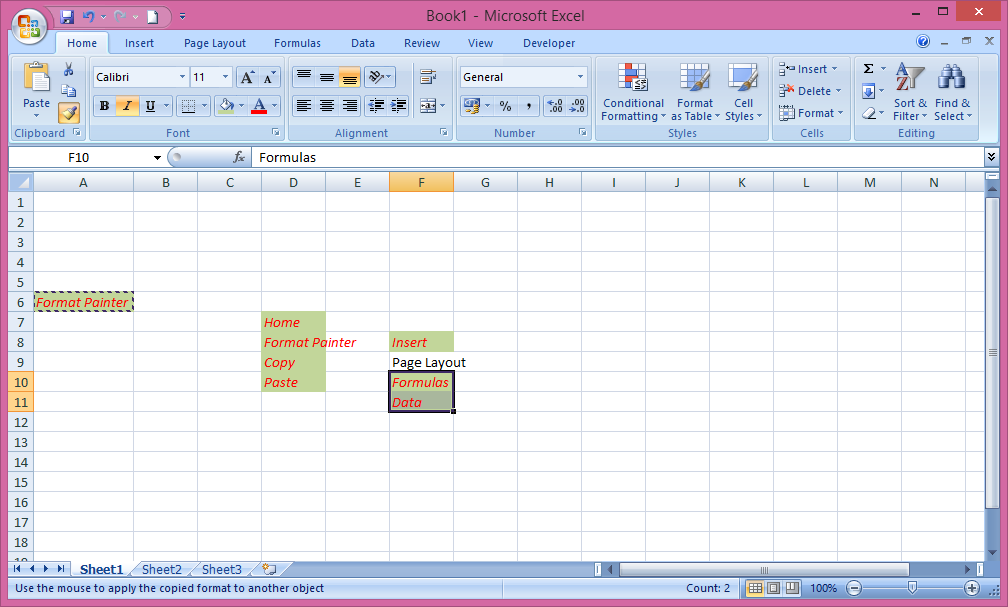Select Bottom Align
This screenshot has height=607, width=1008.
[350, 78]
